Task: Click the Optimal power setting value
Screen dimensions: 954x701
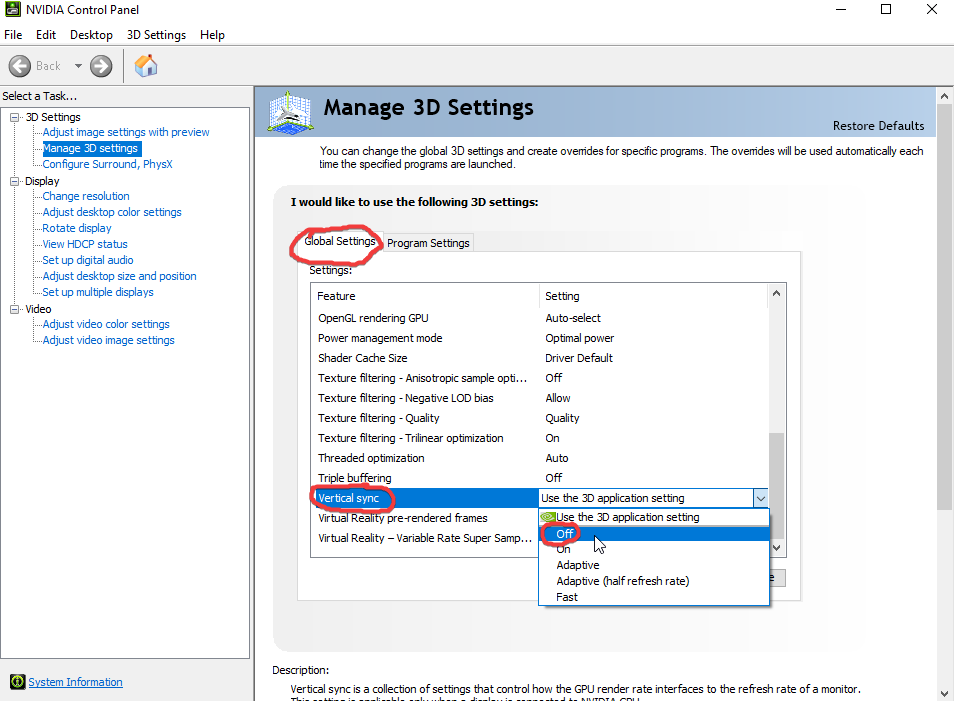Action: 580,338
